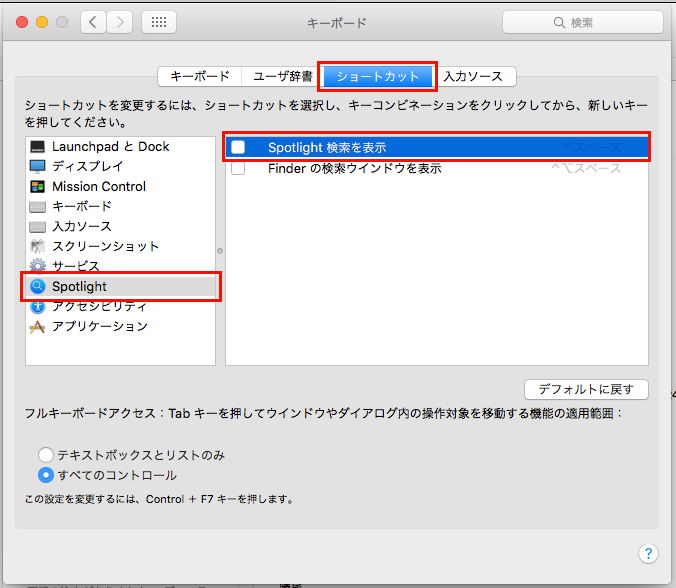Open help with the question mark button
This screenshot has width=676, height=588.
coord(648,553)
